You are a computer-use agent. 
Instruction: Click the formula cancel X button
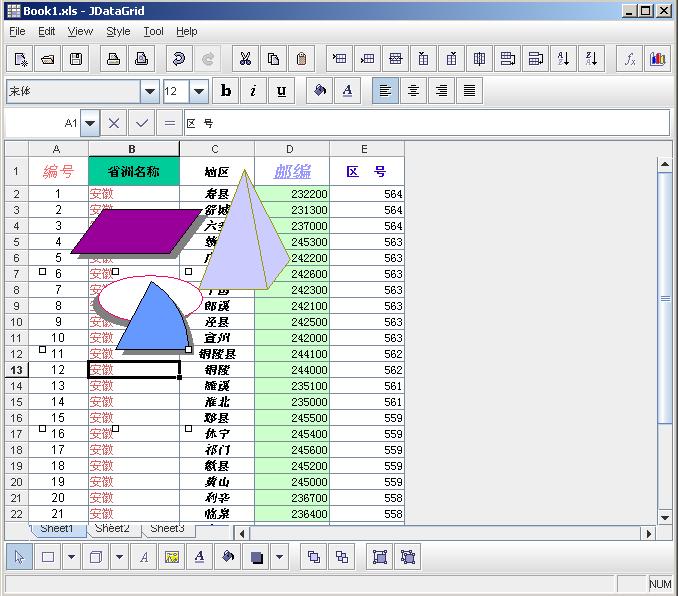click(x=114, y=123)
